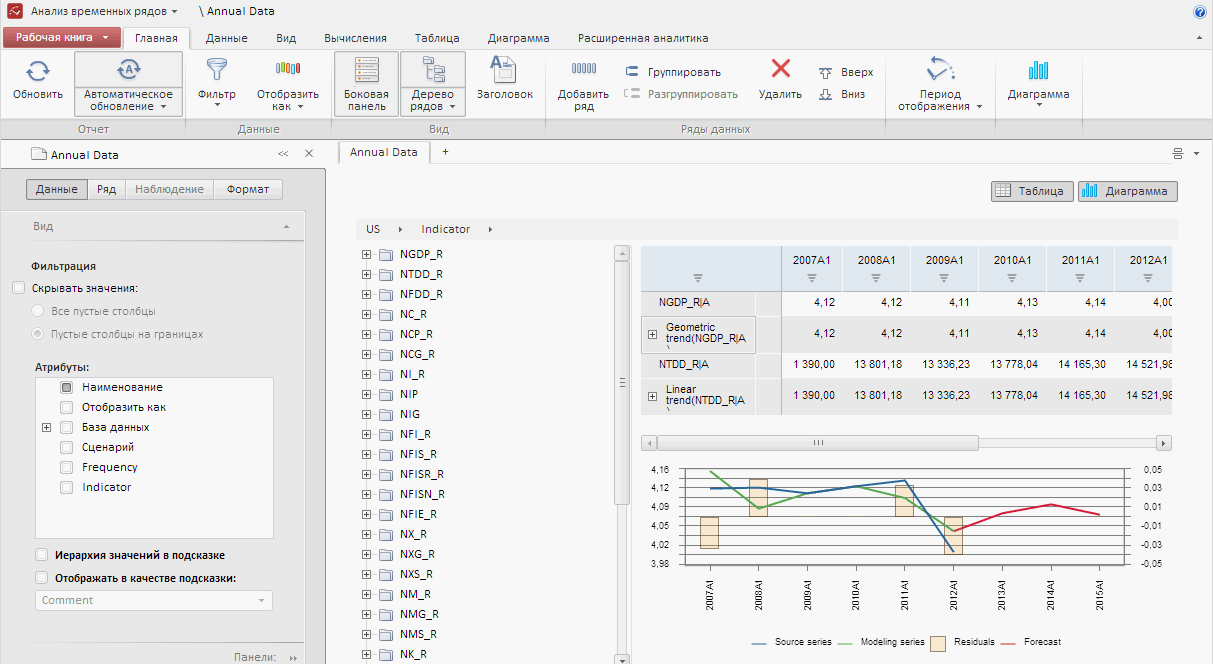
Task: Click the Обновить refresh icon
Action: coord(37,72)
